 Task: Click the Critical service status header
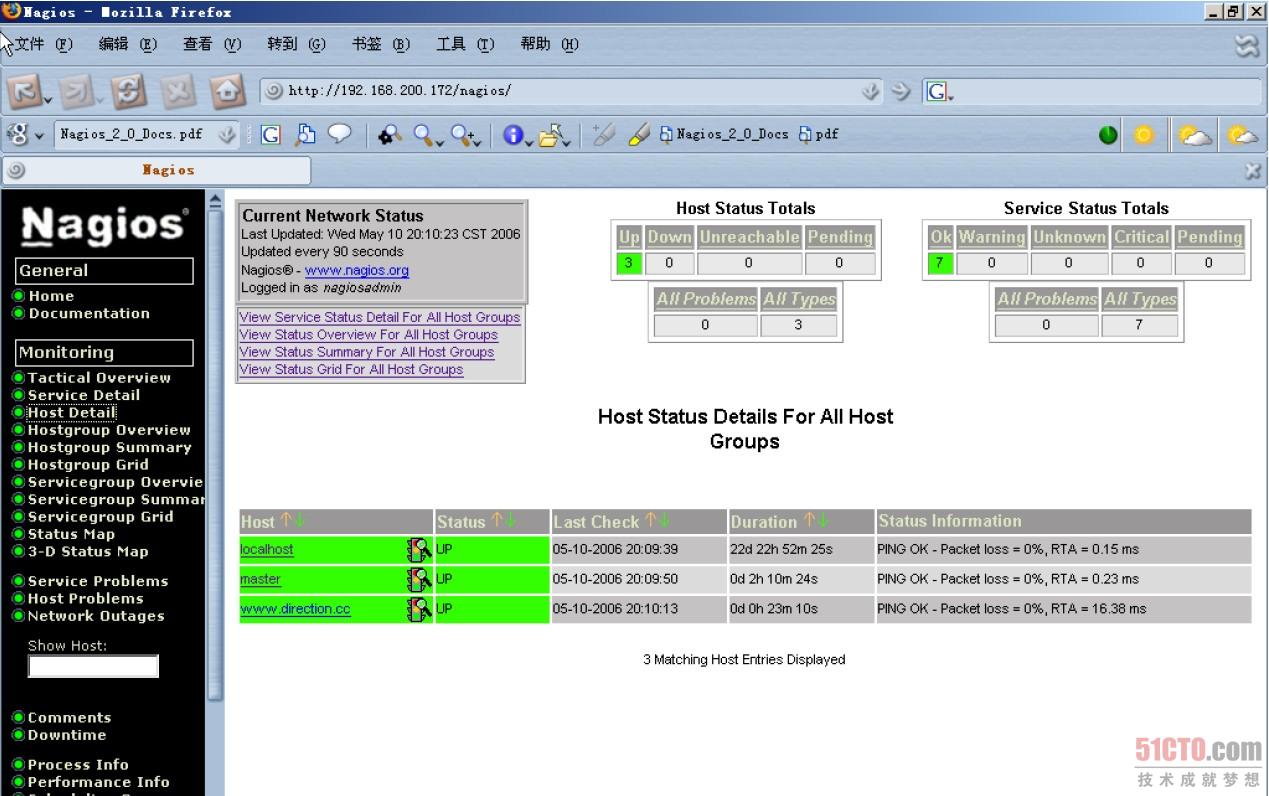[1141, 237]
